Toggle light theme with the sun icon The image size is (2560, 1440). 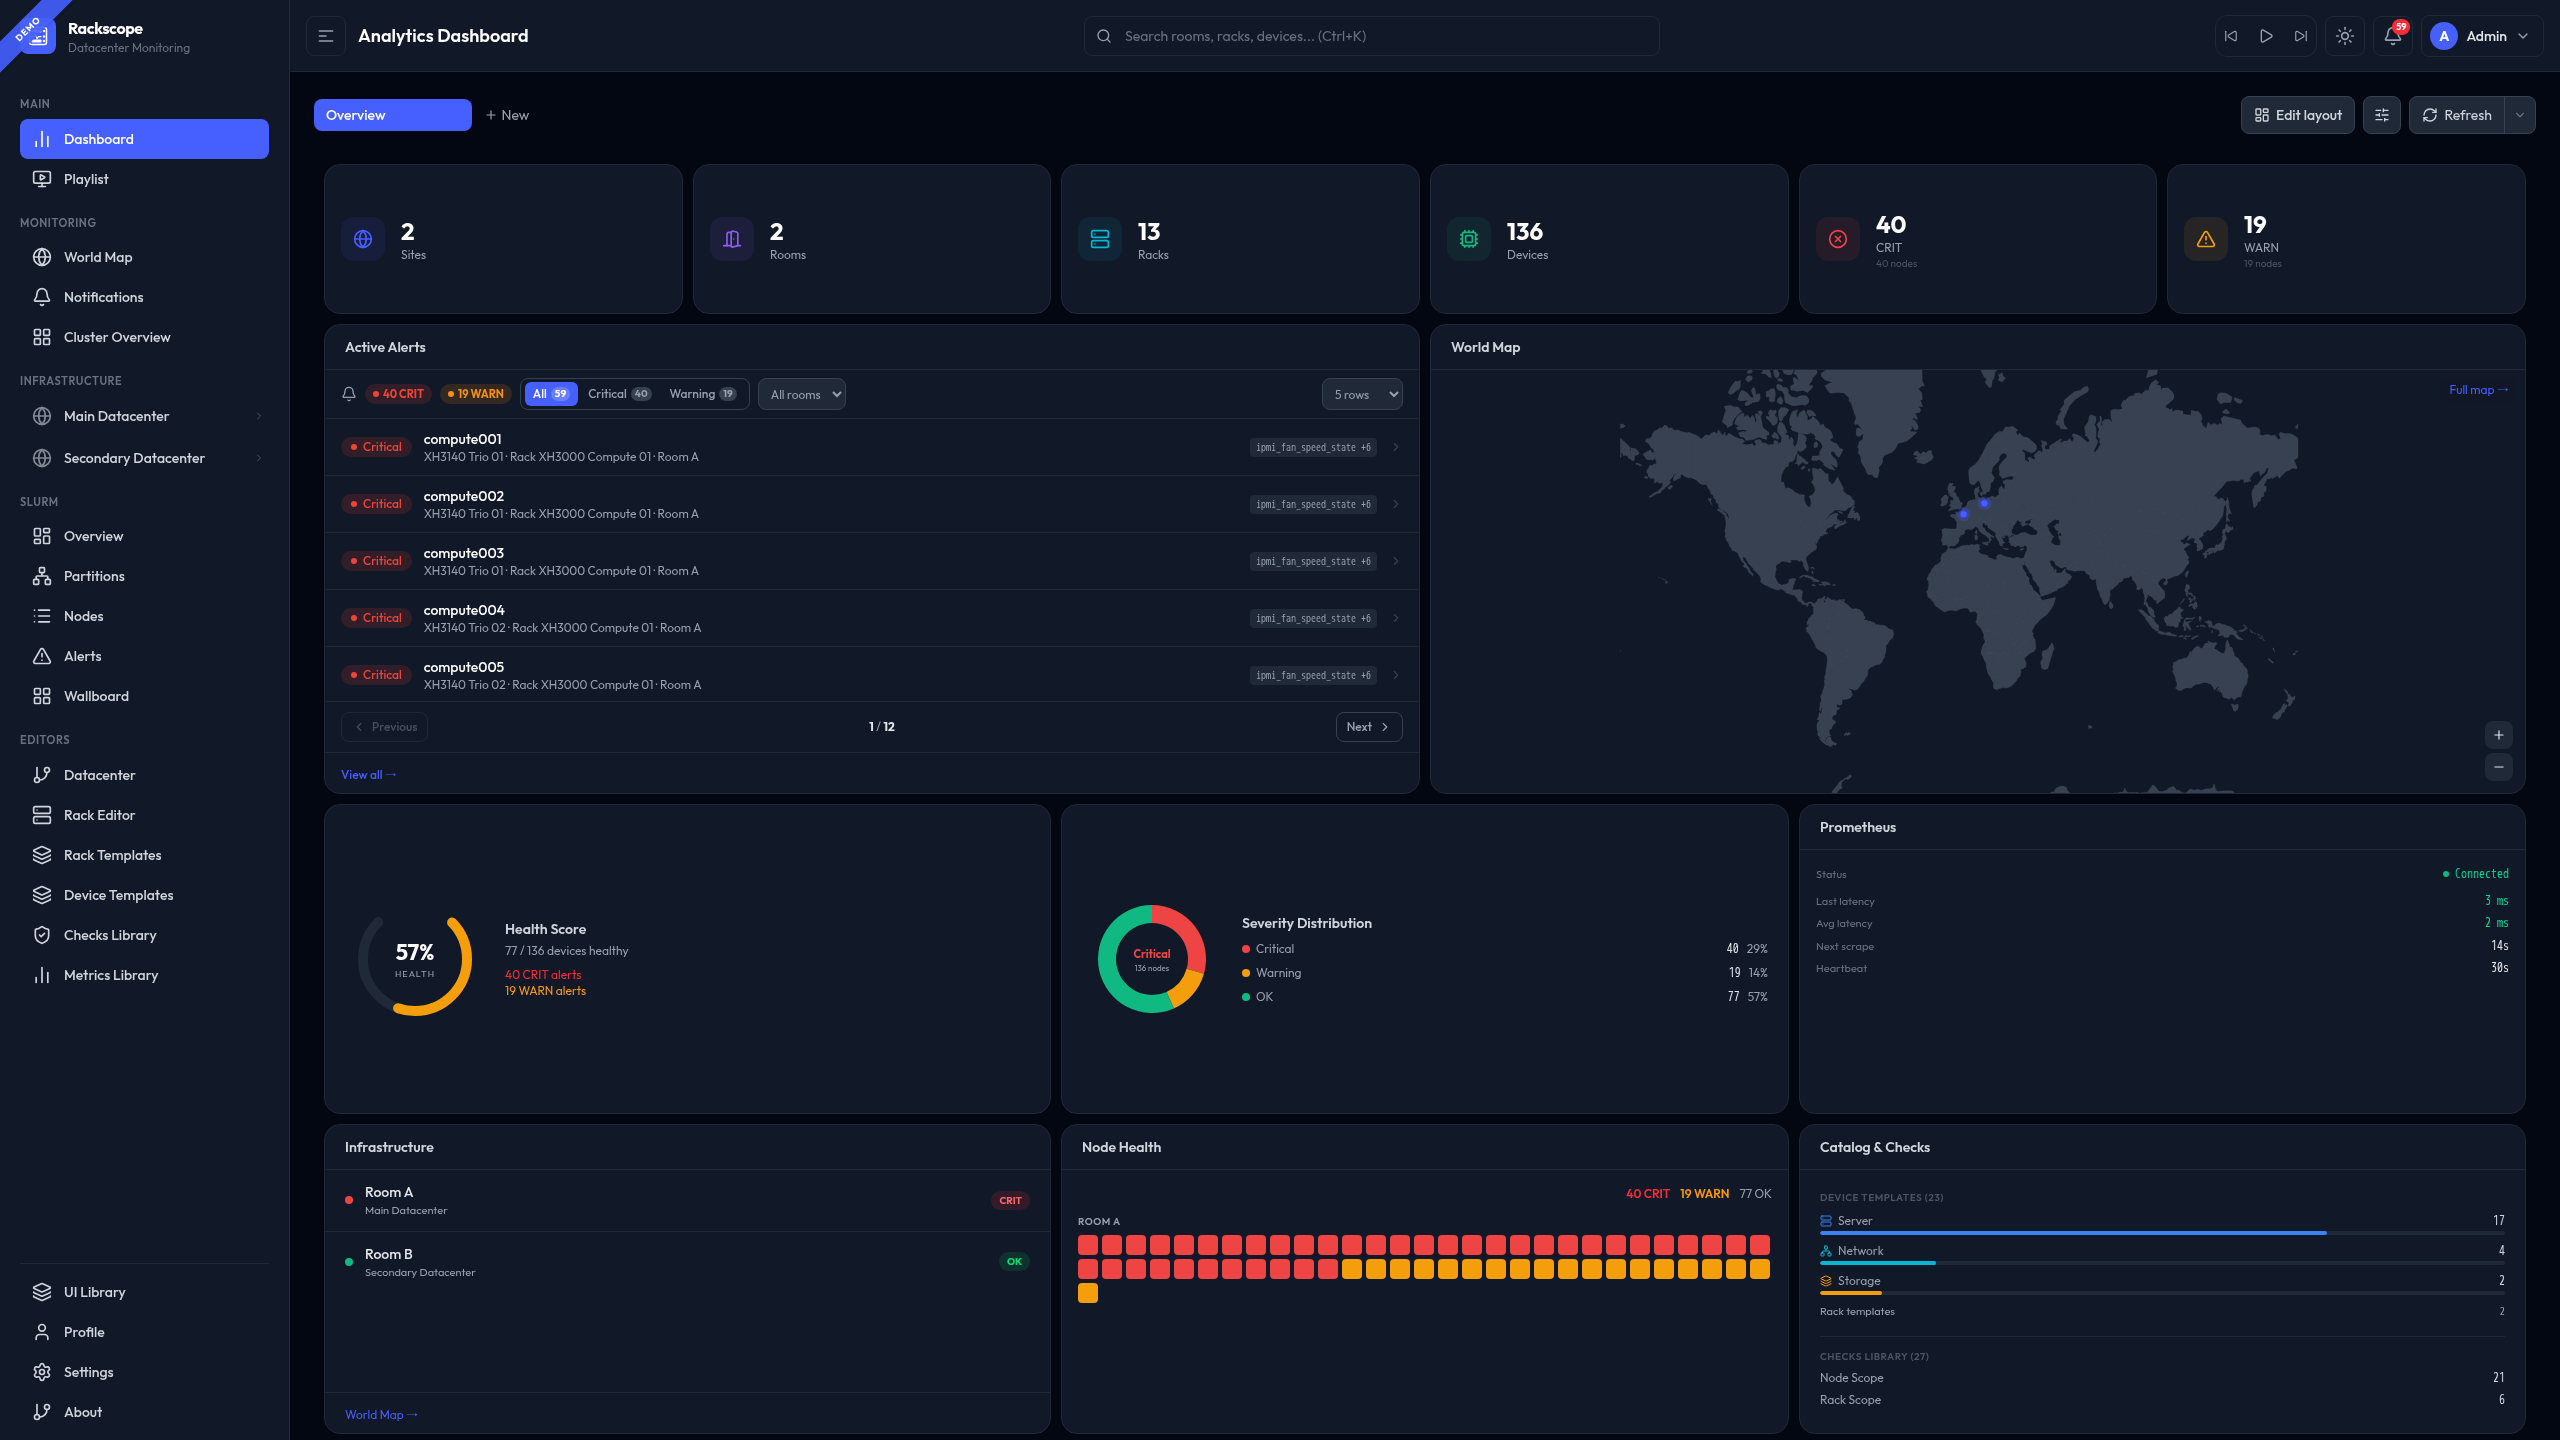(2344, 36)
